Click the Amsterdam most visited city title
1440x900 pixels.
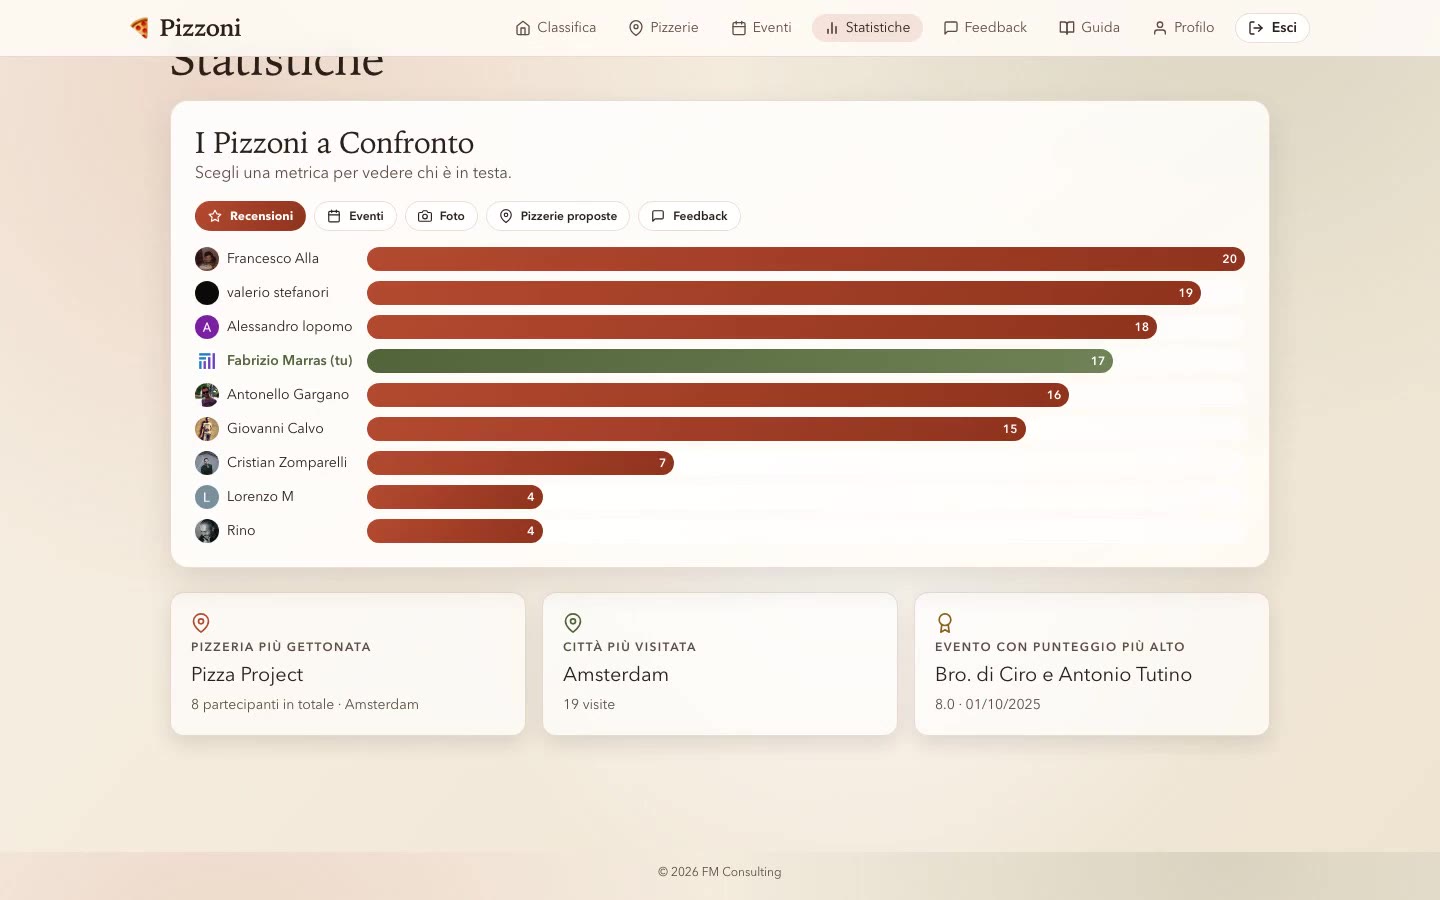point(616,675)
